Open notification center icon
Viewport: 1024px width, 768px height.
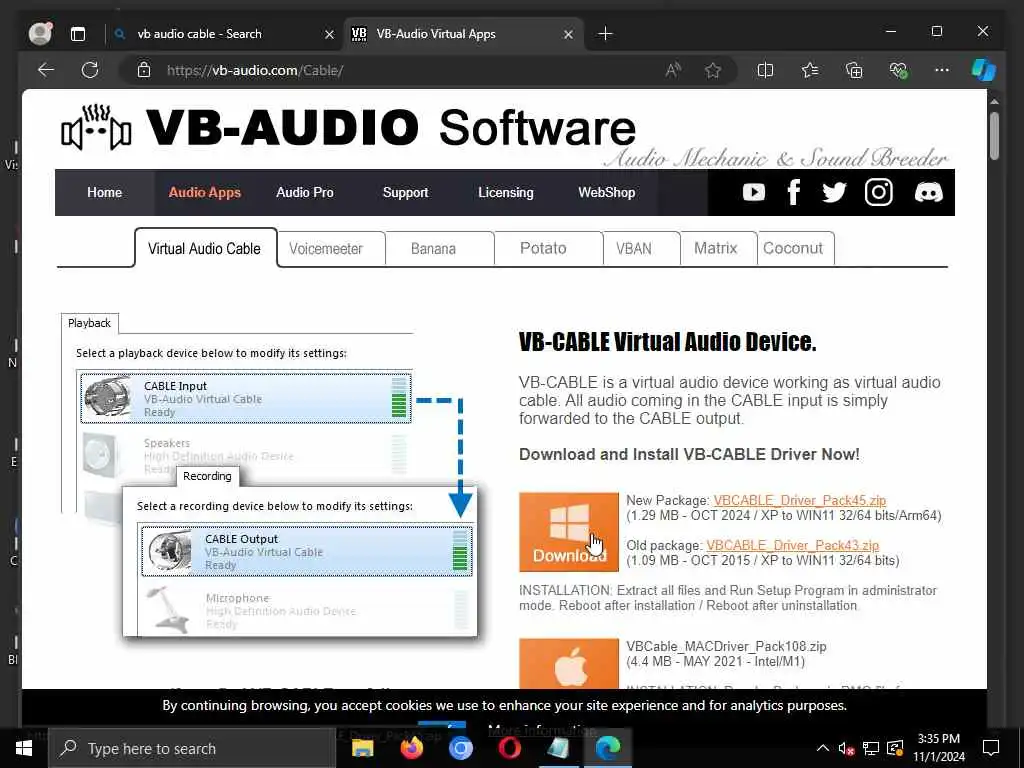[x=991, y=748]
